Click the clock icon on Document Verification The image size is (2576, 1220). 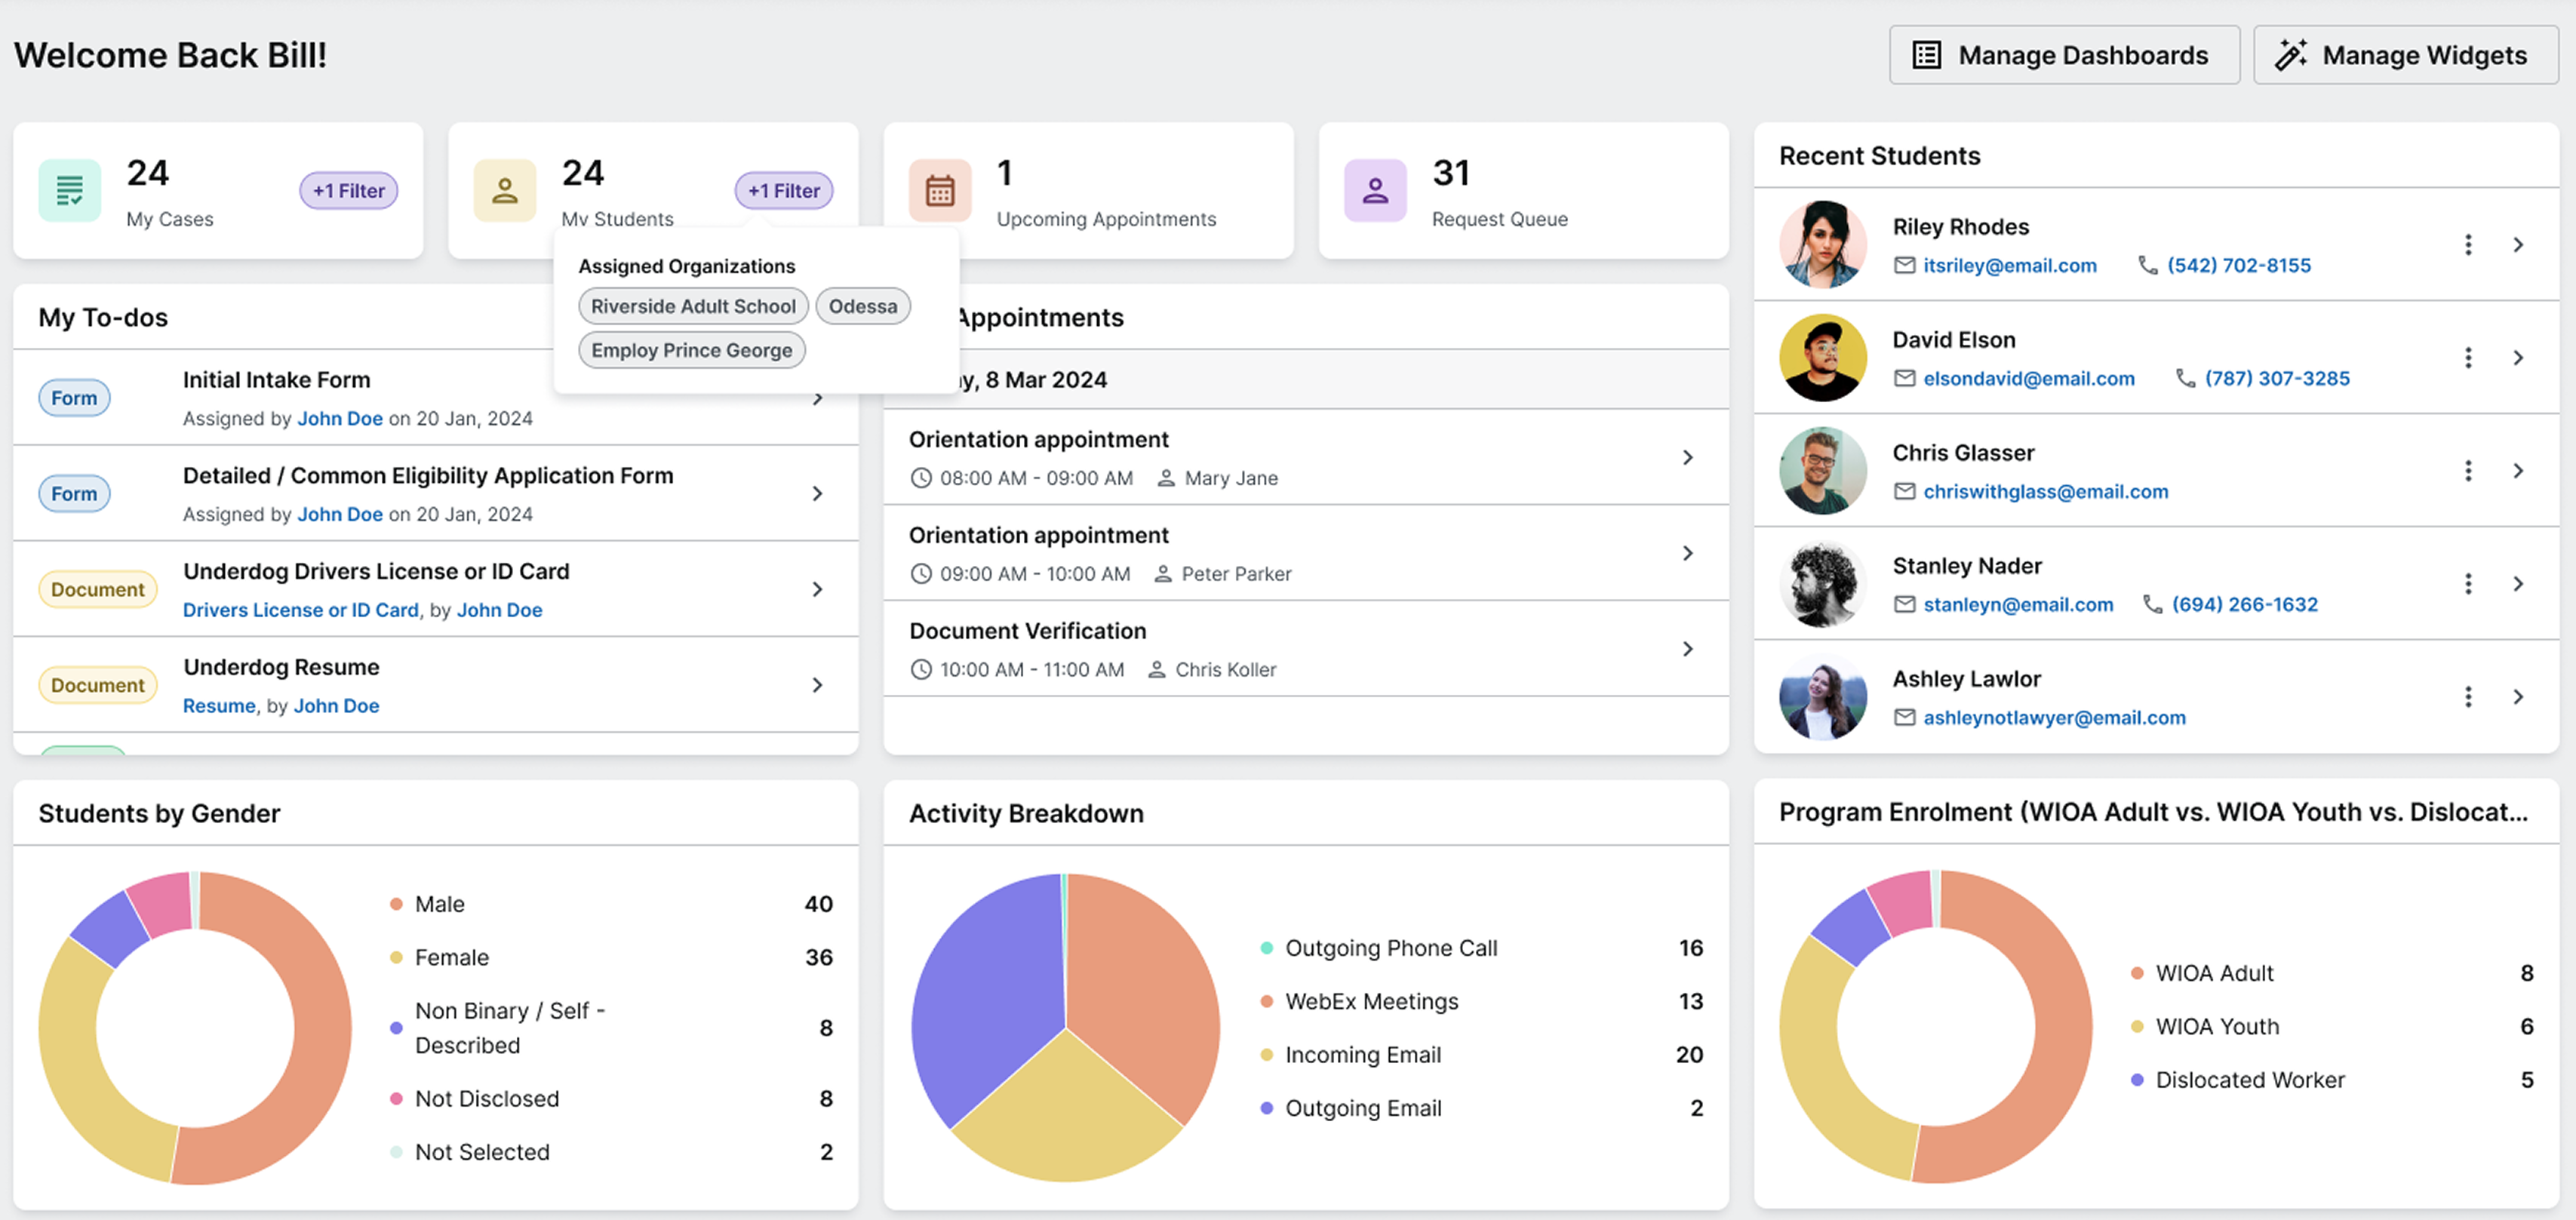pos(921,670)
